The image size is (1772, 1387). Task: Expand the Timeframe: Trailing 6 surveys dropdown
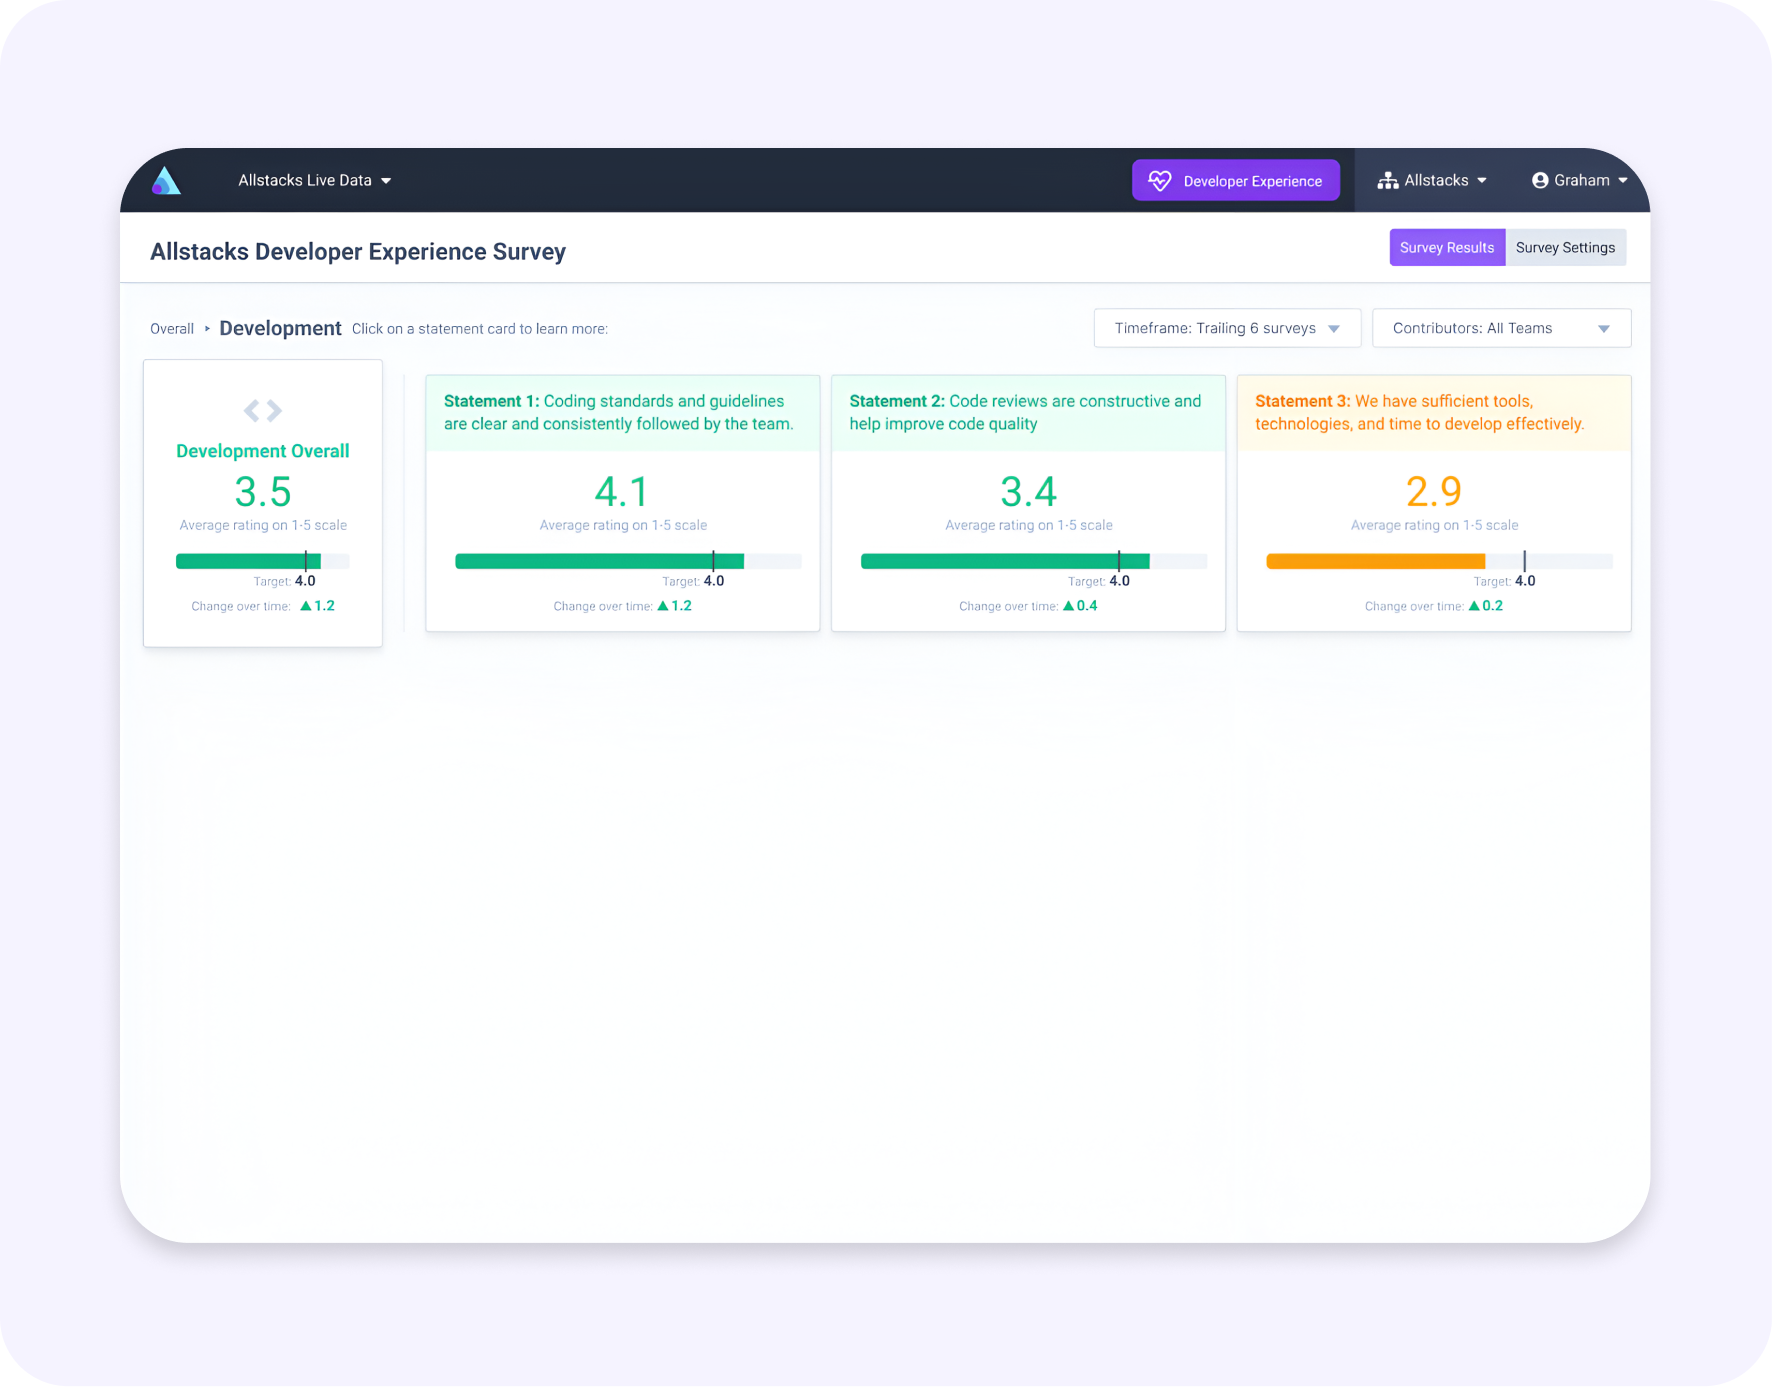(1226, 329)
